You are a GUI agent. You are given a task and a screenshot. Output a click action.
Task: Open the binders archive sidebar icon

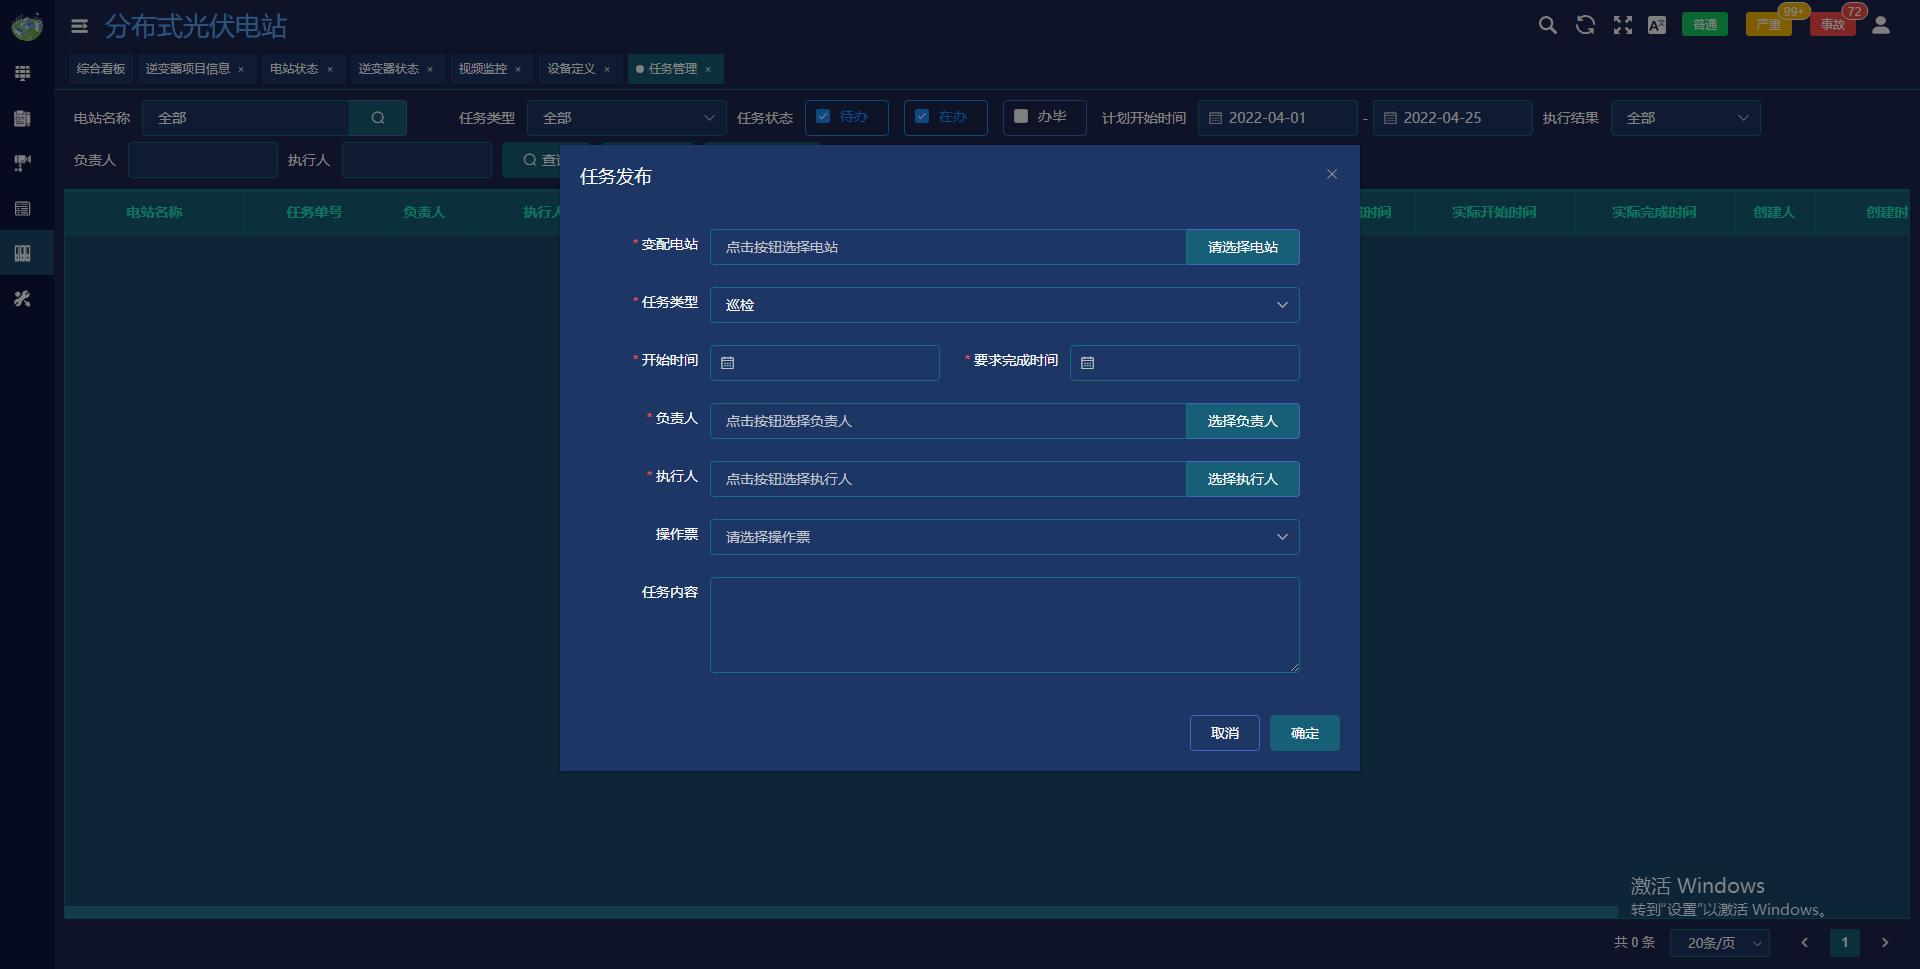click(22, 253)
